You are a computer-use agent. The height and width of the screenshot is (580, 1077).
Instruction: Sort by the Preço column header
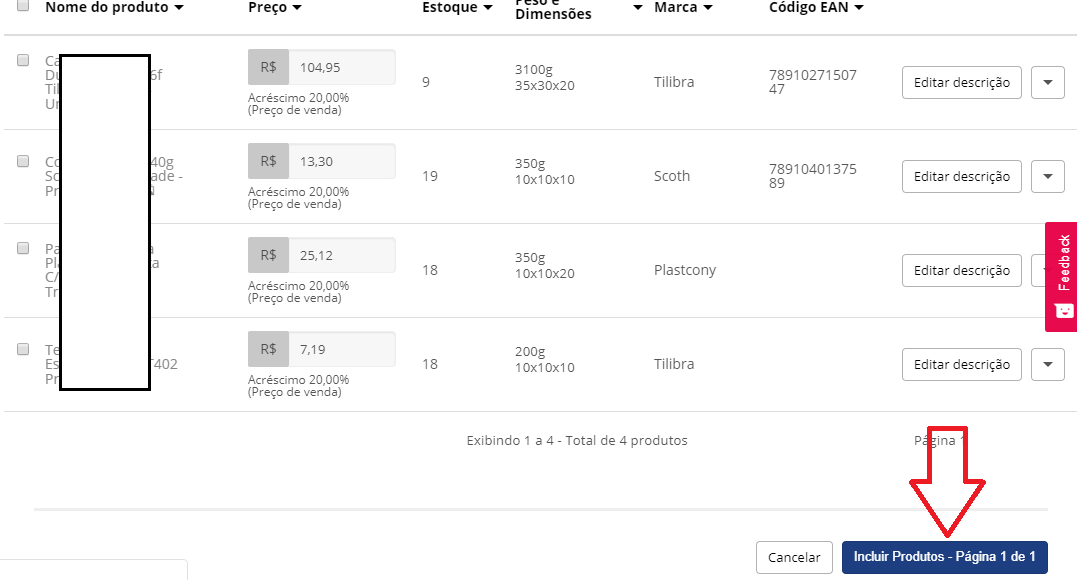(275, 7)
